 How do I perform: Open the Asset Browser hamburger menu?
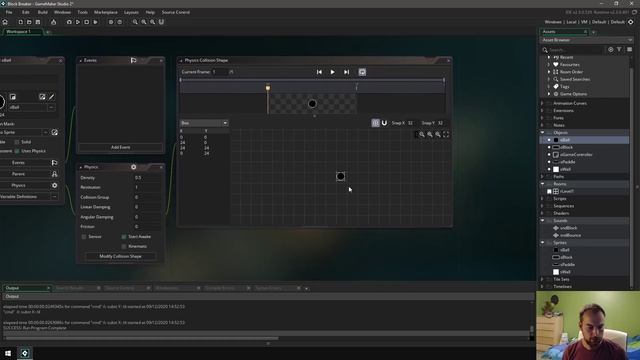coord(629,49)
